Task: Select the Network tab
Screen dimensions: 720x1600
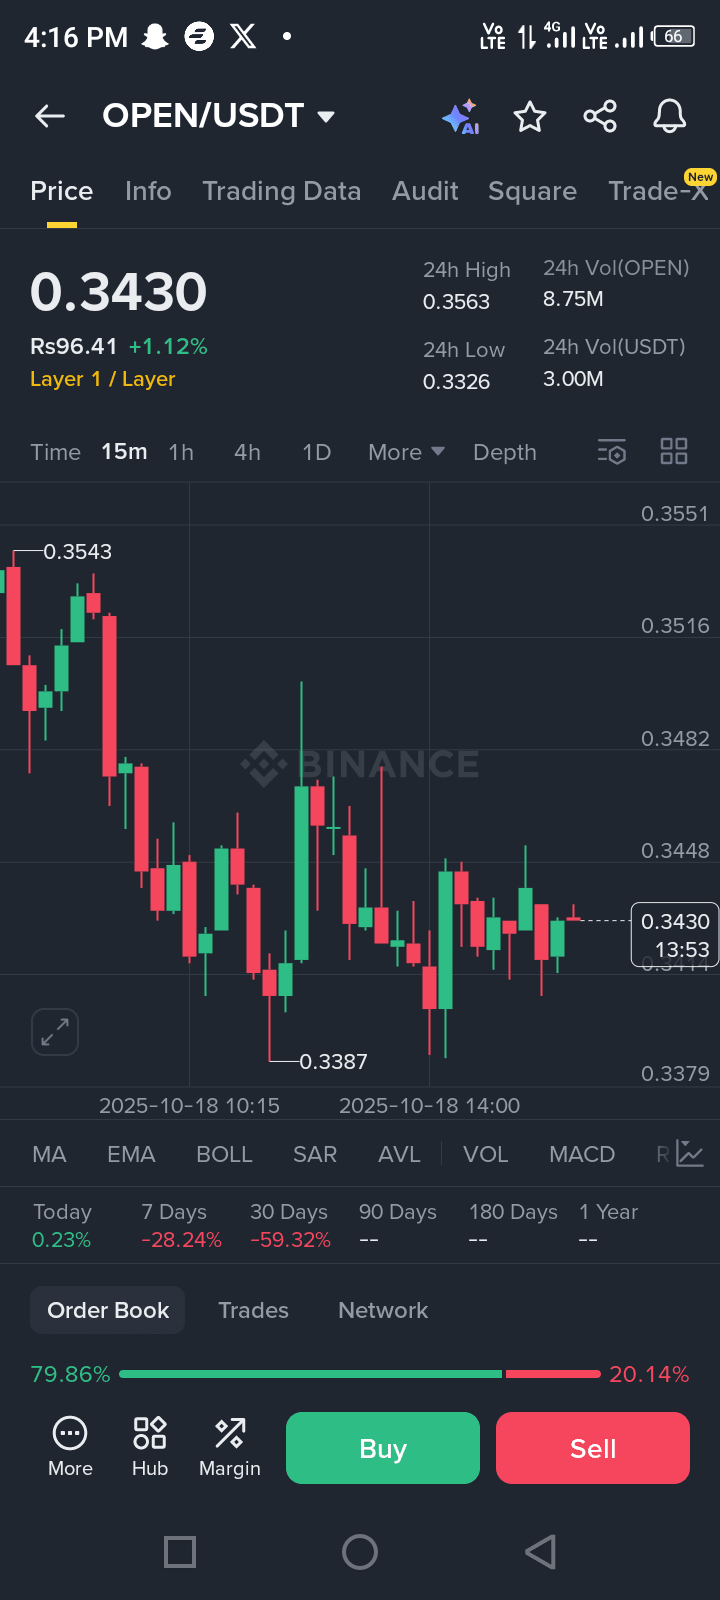Action: coord(383,1310)
